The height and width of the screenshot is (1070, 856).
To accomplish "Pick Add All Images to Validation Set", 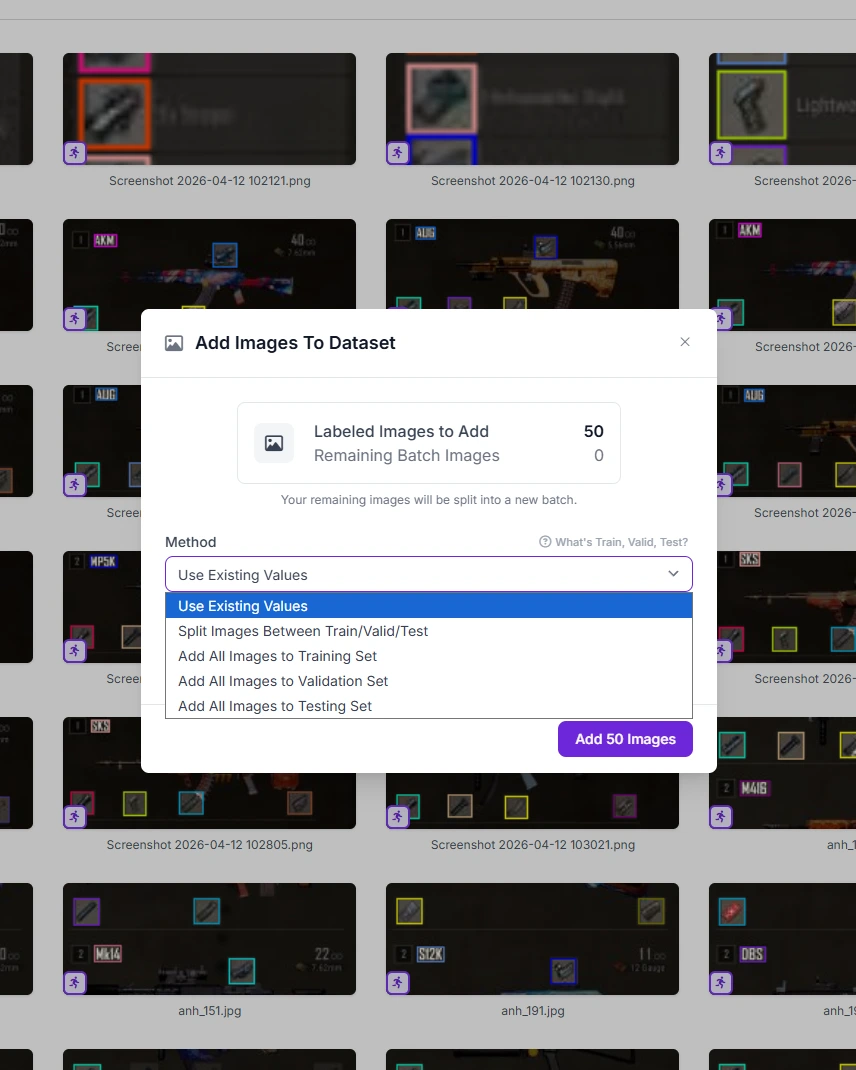I will pos(429,681).
